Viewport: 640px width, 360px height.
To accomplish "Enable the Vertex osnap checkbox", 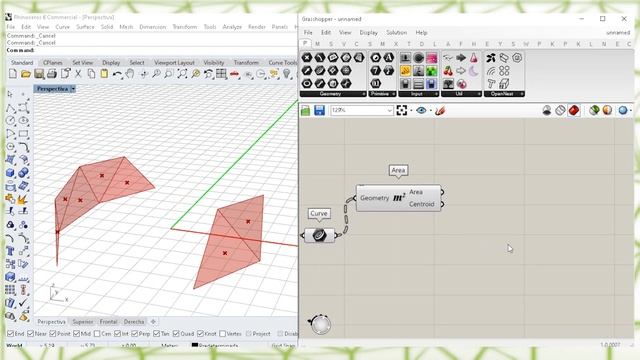I will pos(222,333).
